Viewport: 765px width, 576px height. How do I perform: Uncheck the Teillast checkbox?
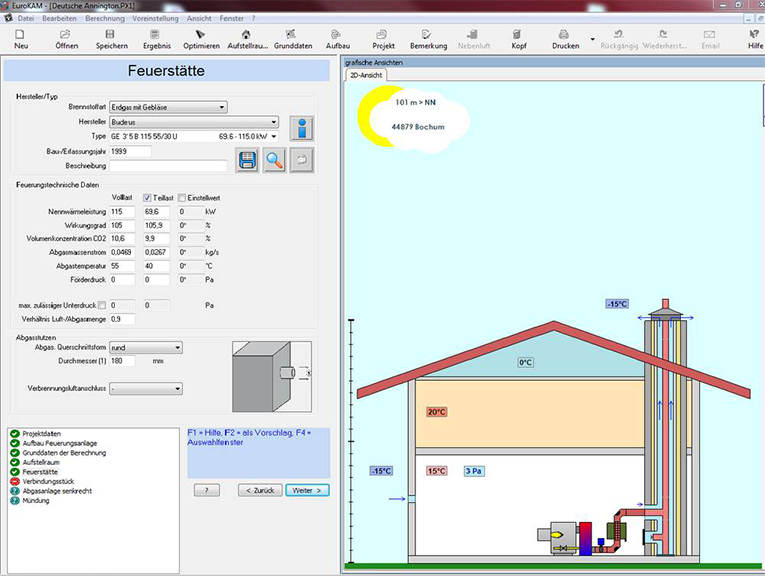148,198
